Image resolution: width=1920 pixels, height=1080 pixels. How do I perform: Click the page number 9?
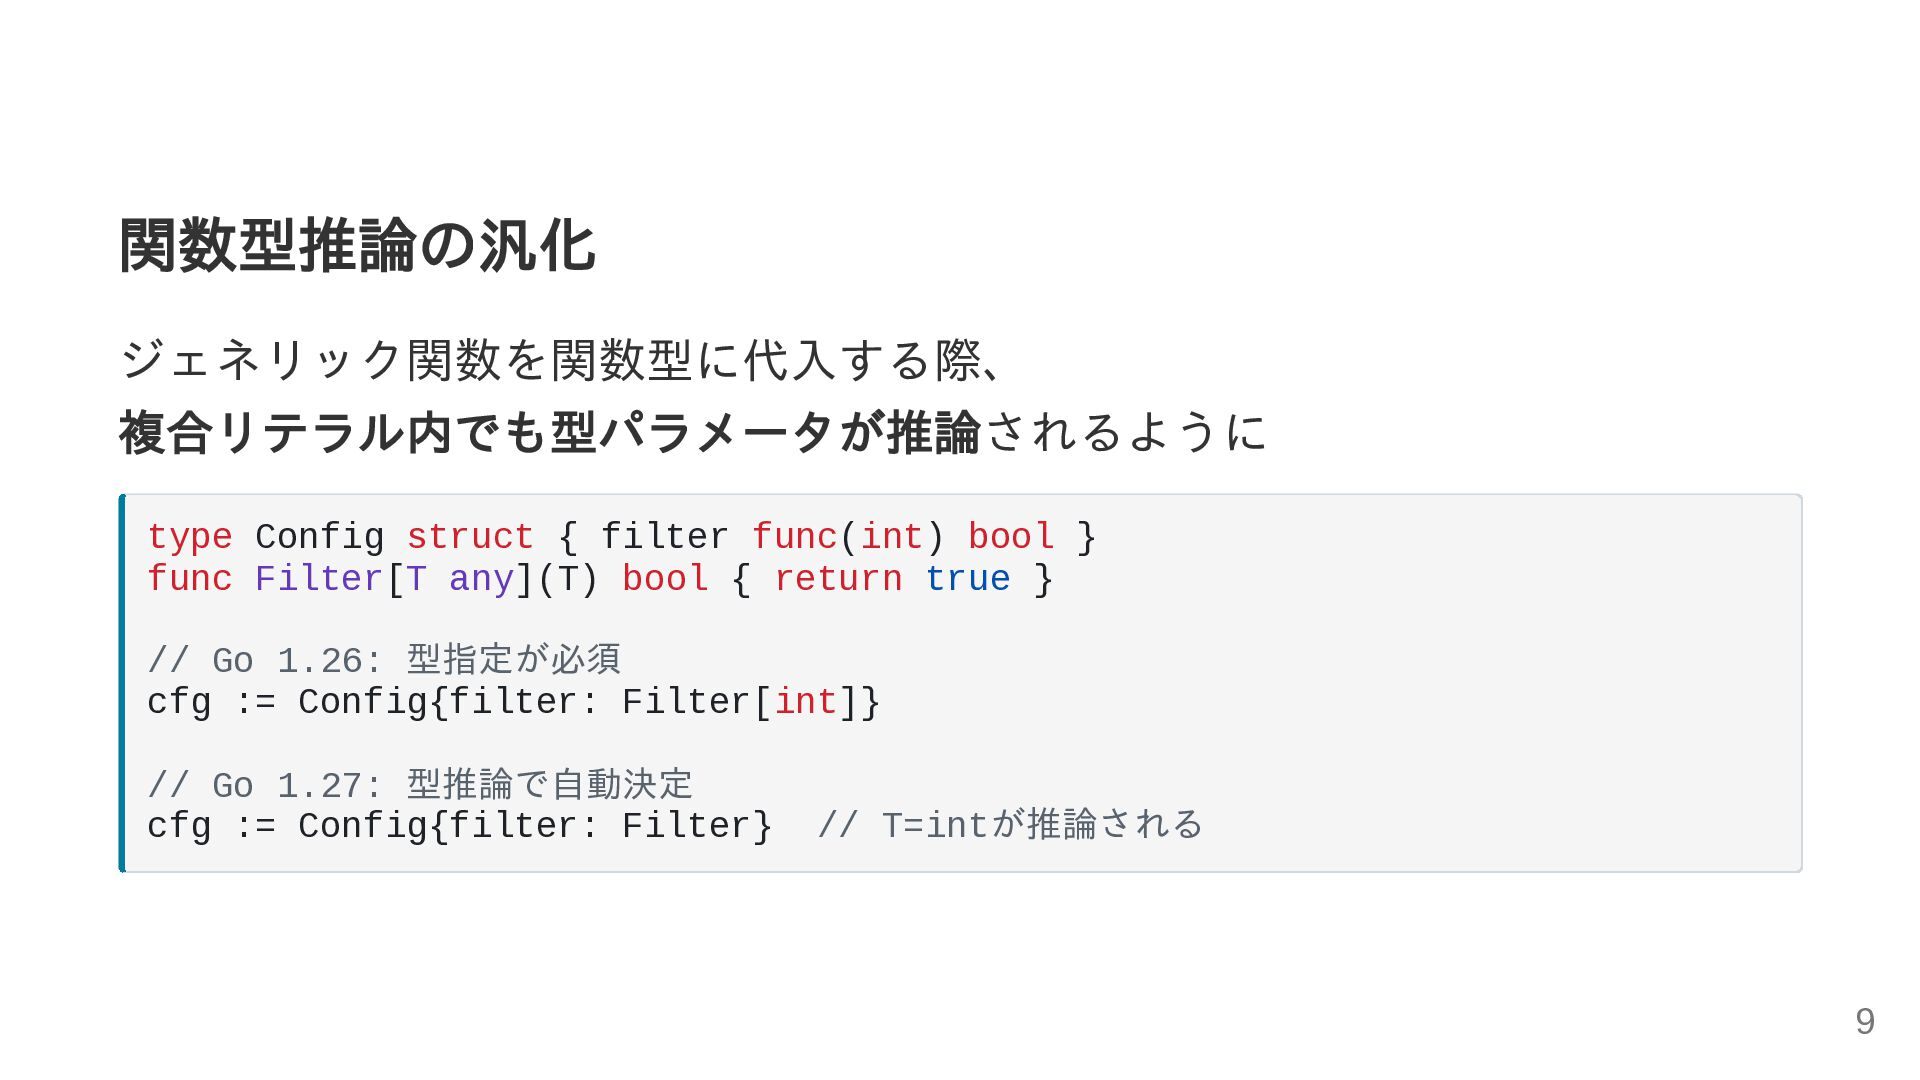[x=1865, y=1021]
